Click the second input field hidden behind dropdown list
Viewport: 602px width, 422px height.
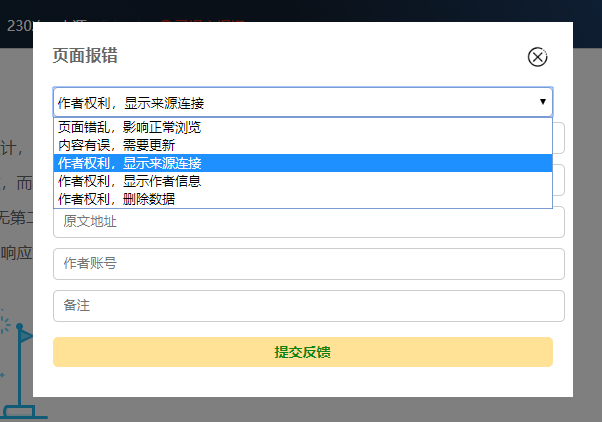[x=559, y=180]
